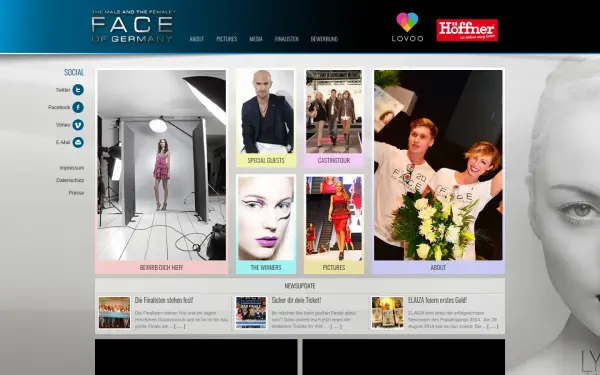Viewport: 600px width, 375px height.
Task: Click the About tile label
Action: tap(438, 267)
